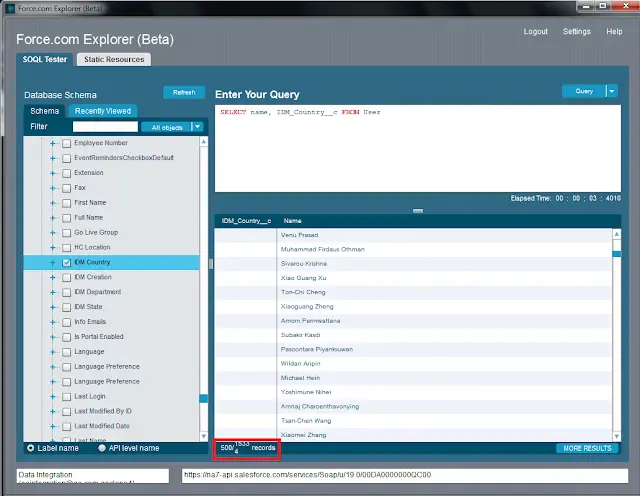Screen dimensions: 640x496
Task: Select the Label name radio button
Action: [x=31, y=448]
